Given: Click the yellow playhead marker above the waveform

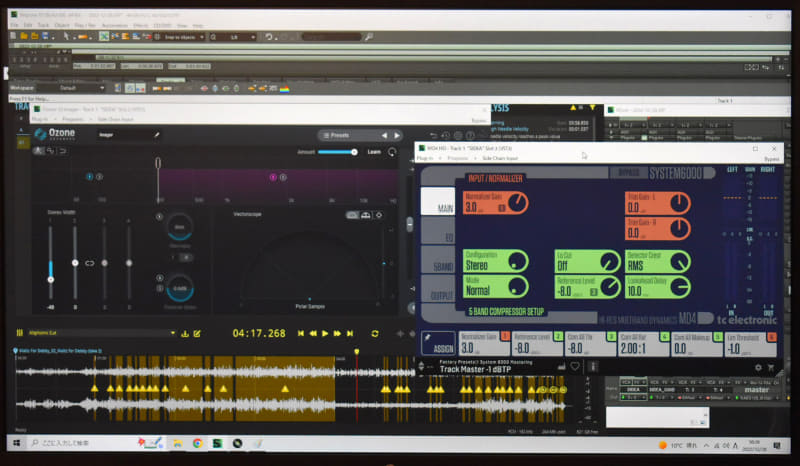Looking at the screenshot, I should pos(357,352).
